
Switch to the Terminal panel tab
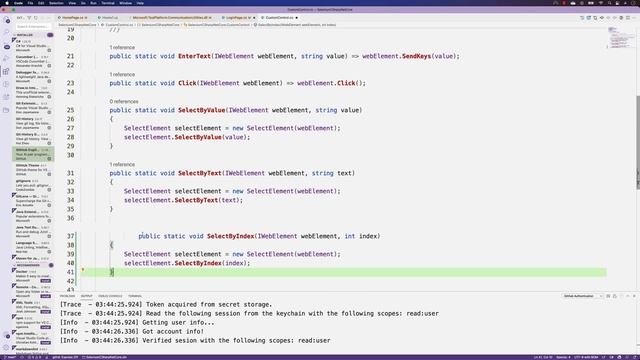135,296
